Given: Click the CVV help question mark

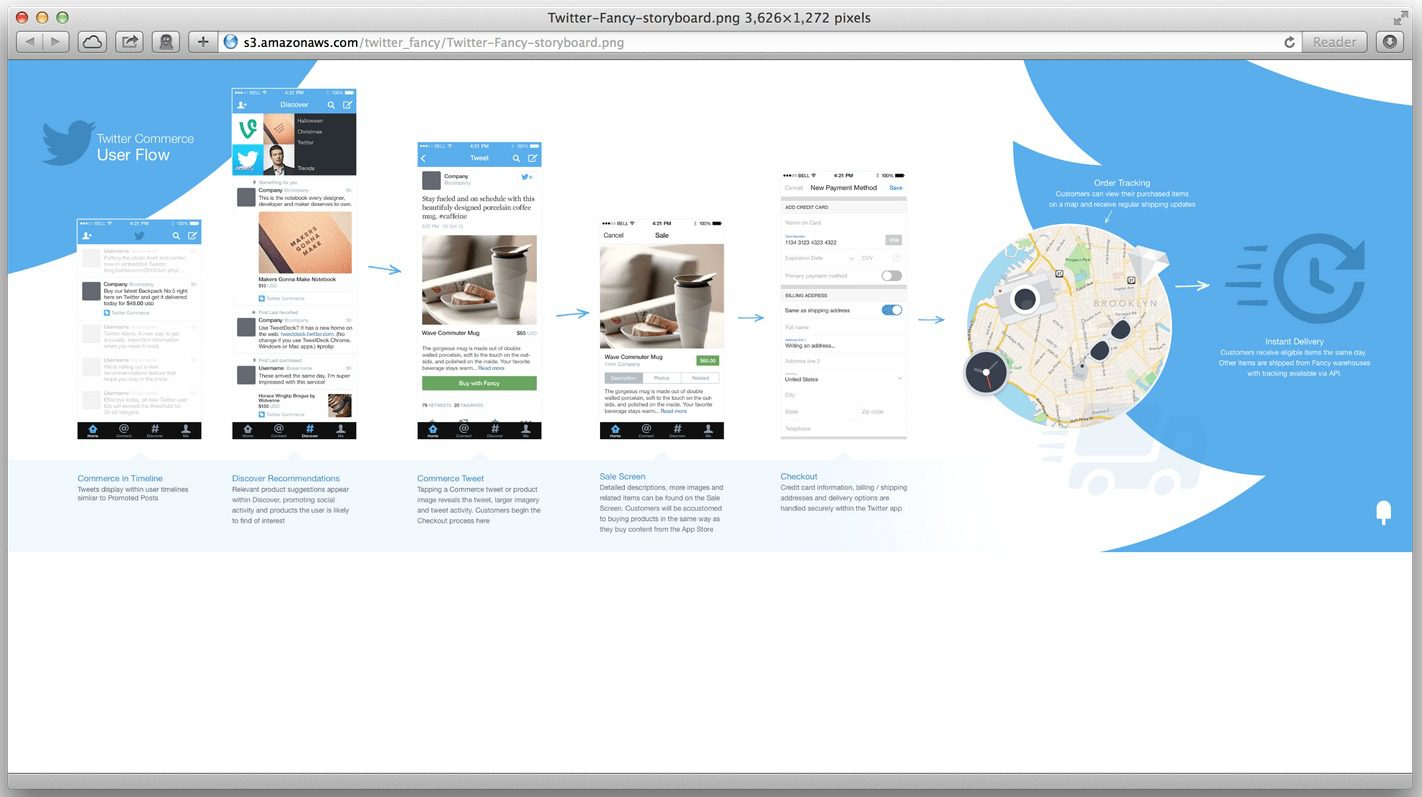Looking at the screenshot, I should click(x=897, y=257).
